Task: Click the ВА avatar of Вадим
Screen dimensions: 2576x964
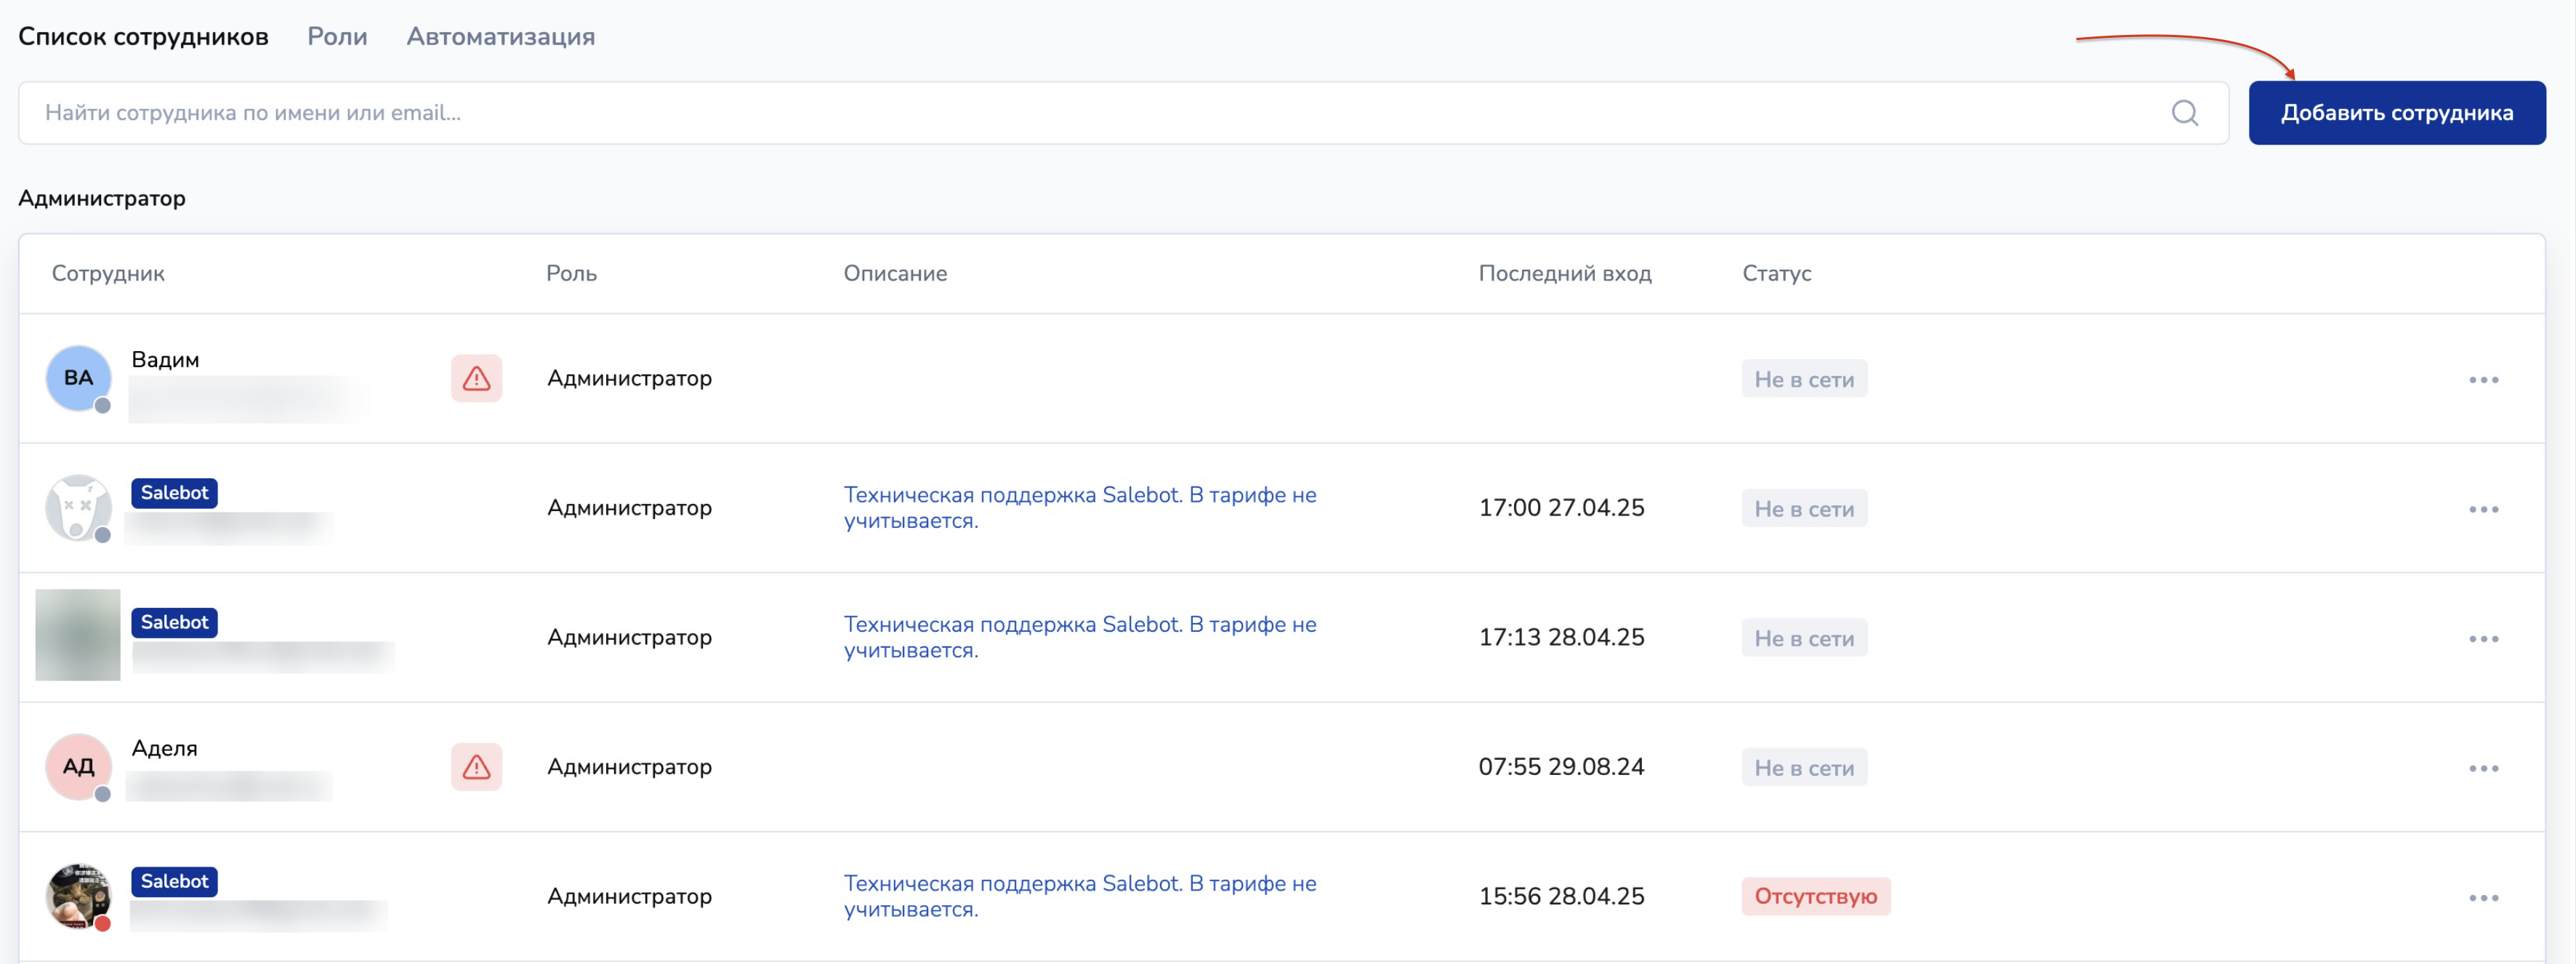Action: (x=78, y=378)
